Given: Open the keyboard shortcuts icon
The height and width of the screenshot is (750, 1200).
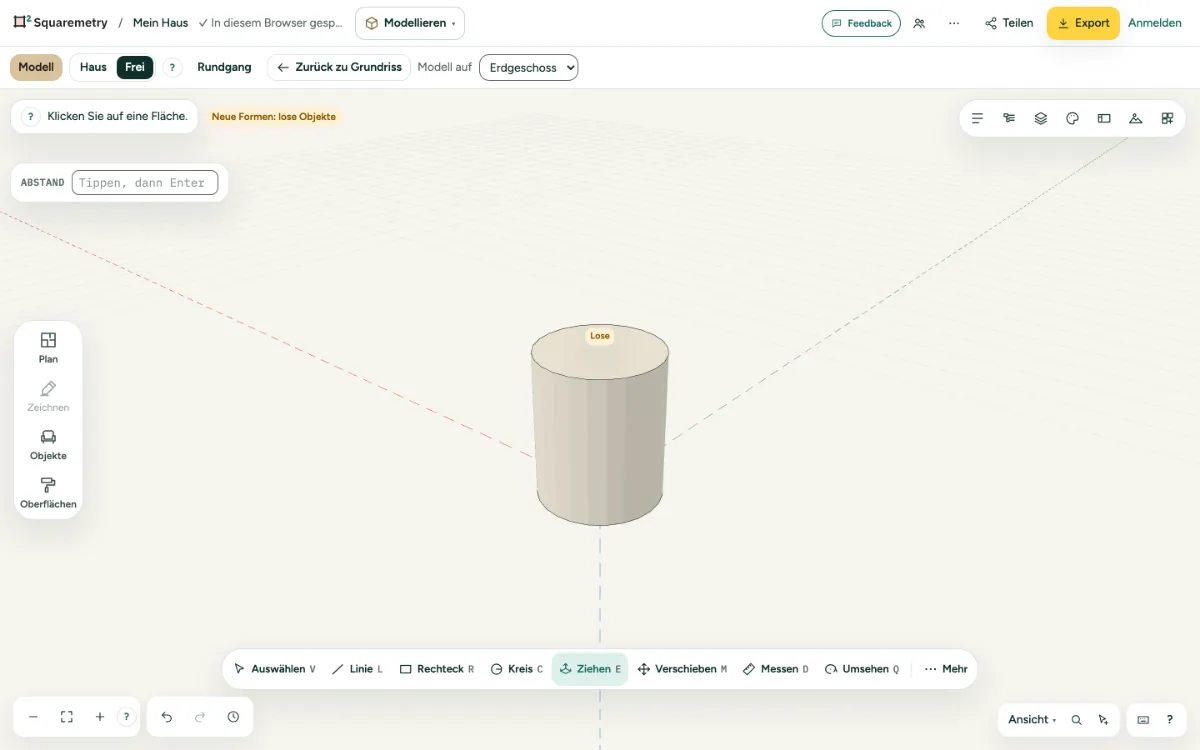Looking at the screenshot, I should tap(1143, 720).
